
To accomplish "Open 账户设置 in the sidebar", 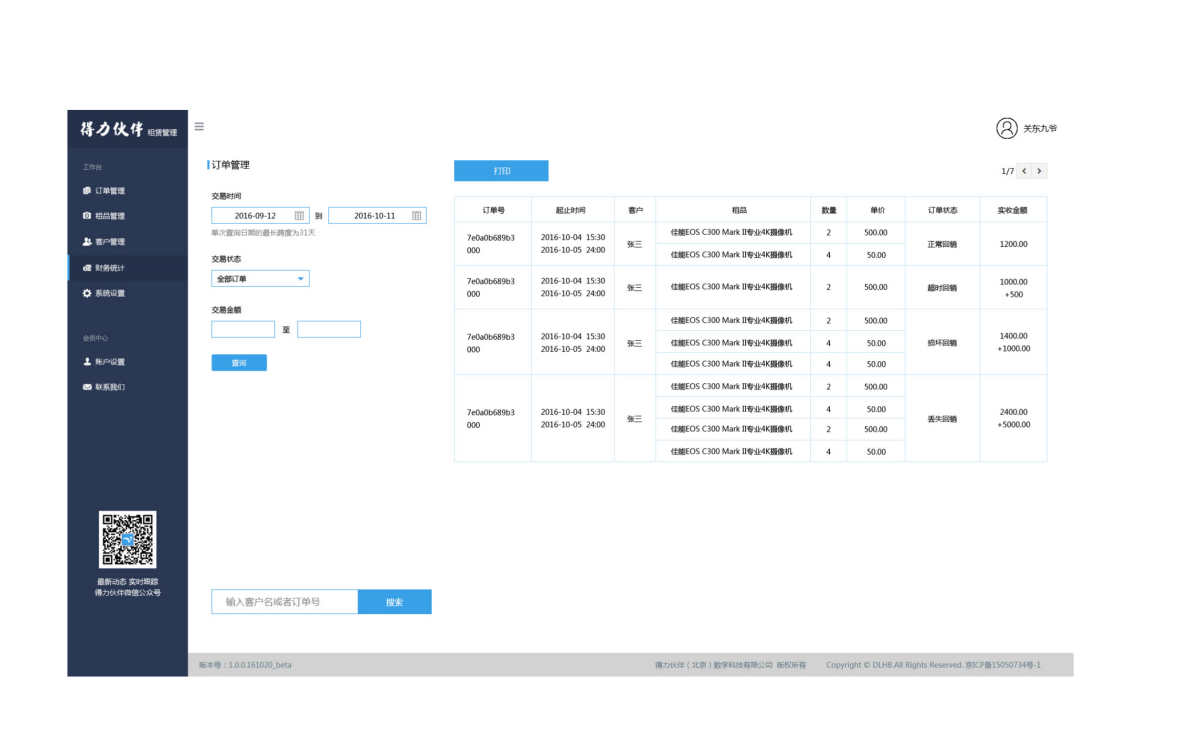I will 109,362.
